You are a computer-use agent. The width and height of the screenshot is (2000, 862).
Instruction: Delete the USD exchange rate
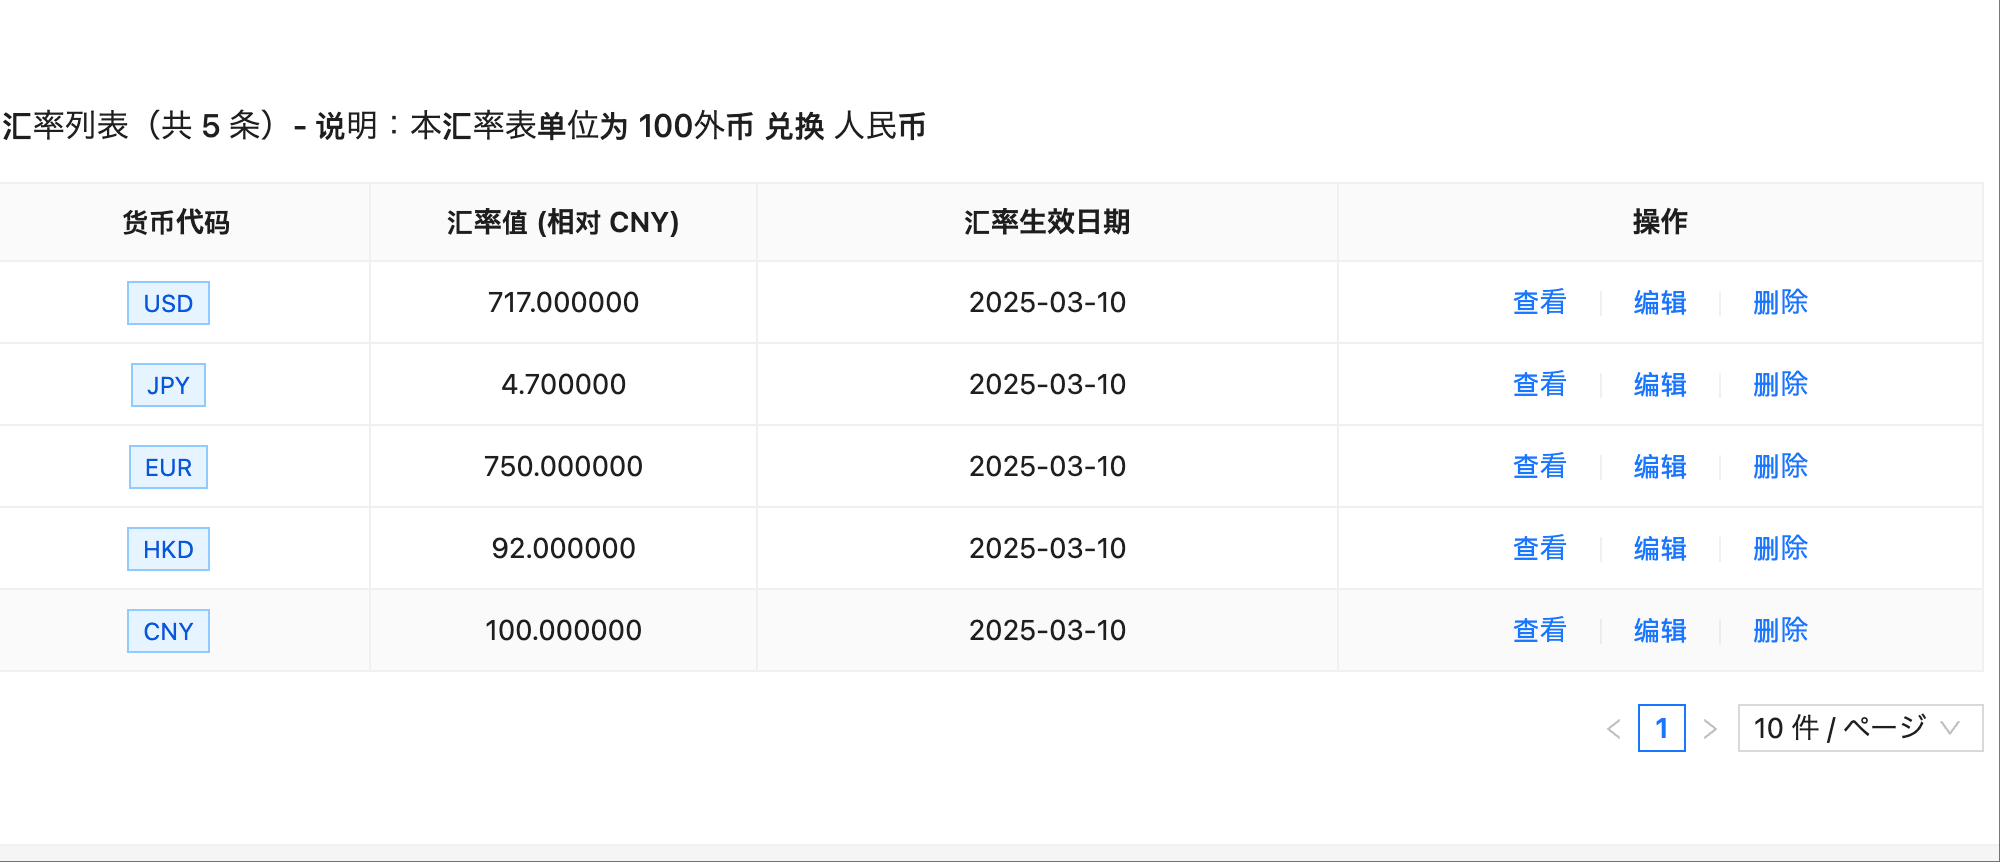point(1780,302)
